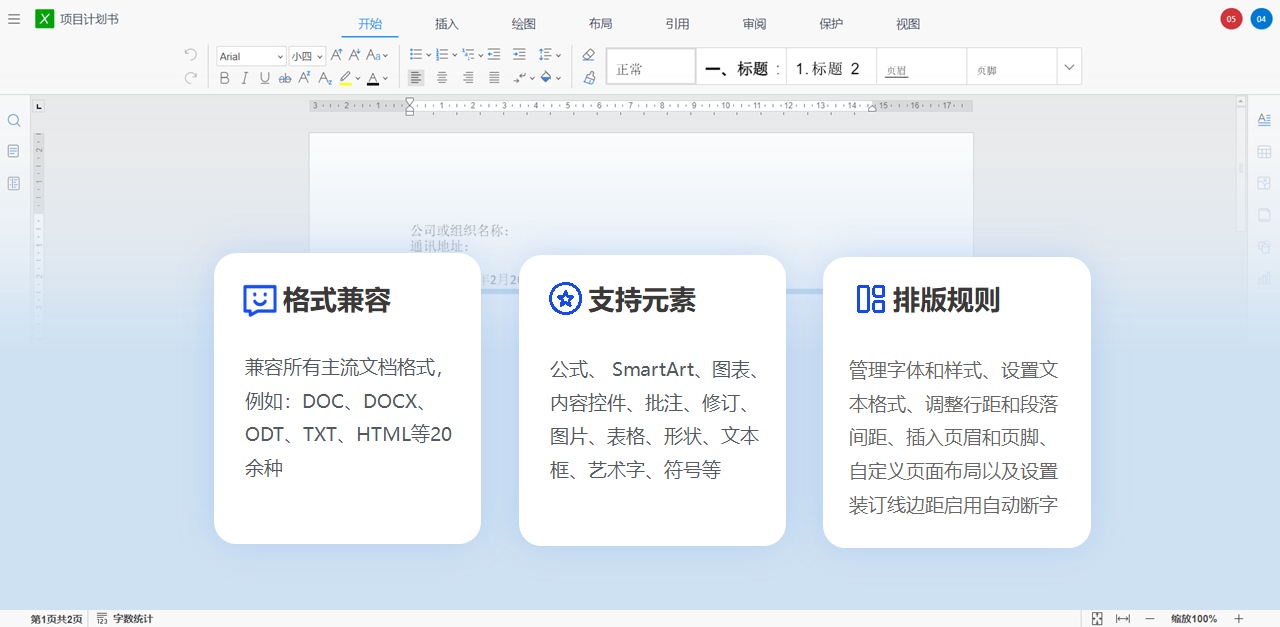Copy style with the paintbrush icon

[588, 77]
